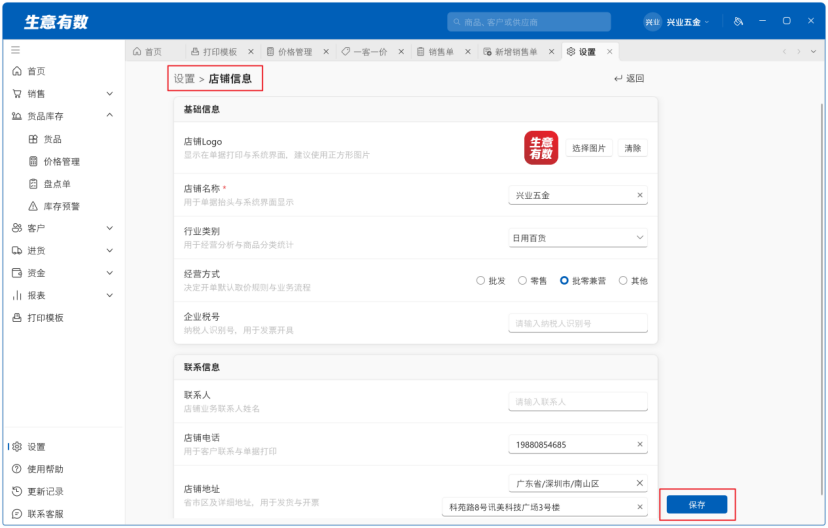
Task: Click the 兴业 account avatar
Action: click(x=653, y=22)
